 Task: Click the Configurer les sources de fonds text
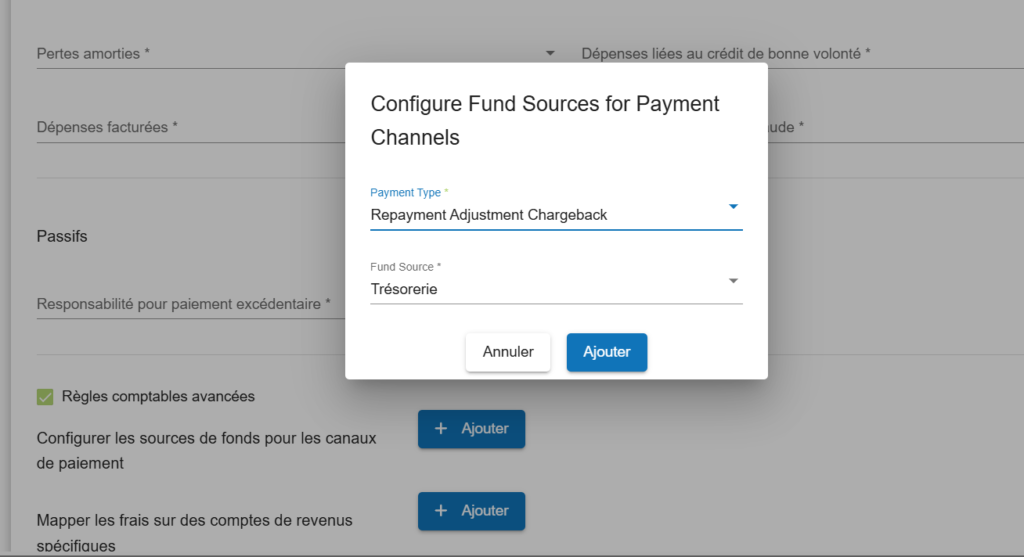(x=206, y=451)
